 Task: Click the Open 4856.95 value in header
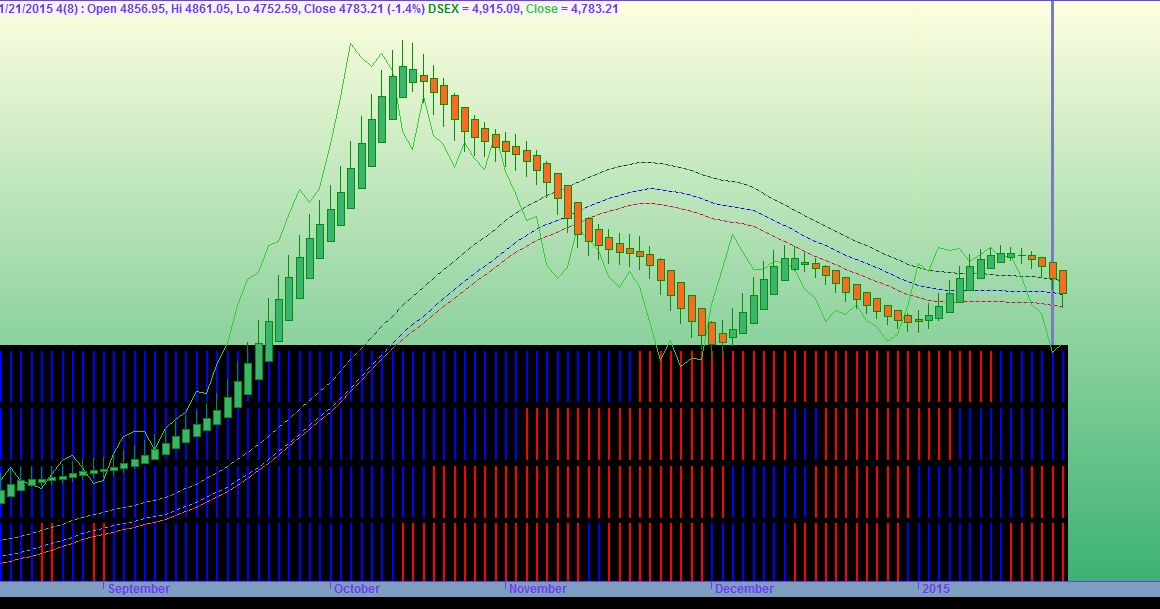point(126,9)
